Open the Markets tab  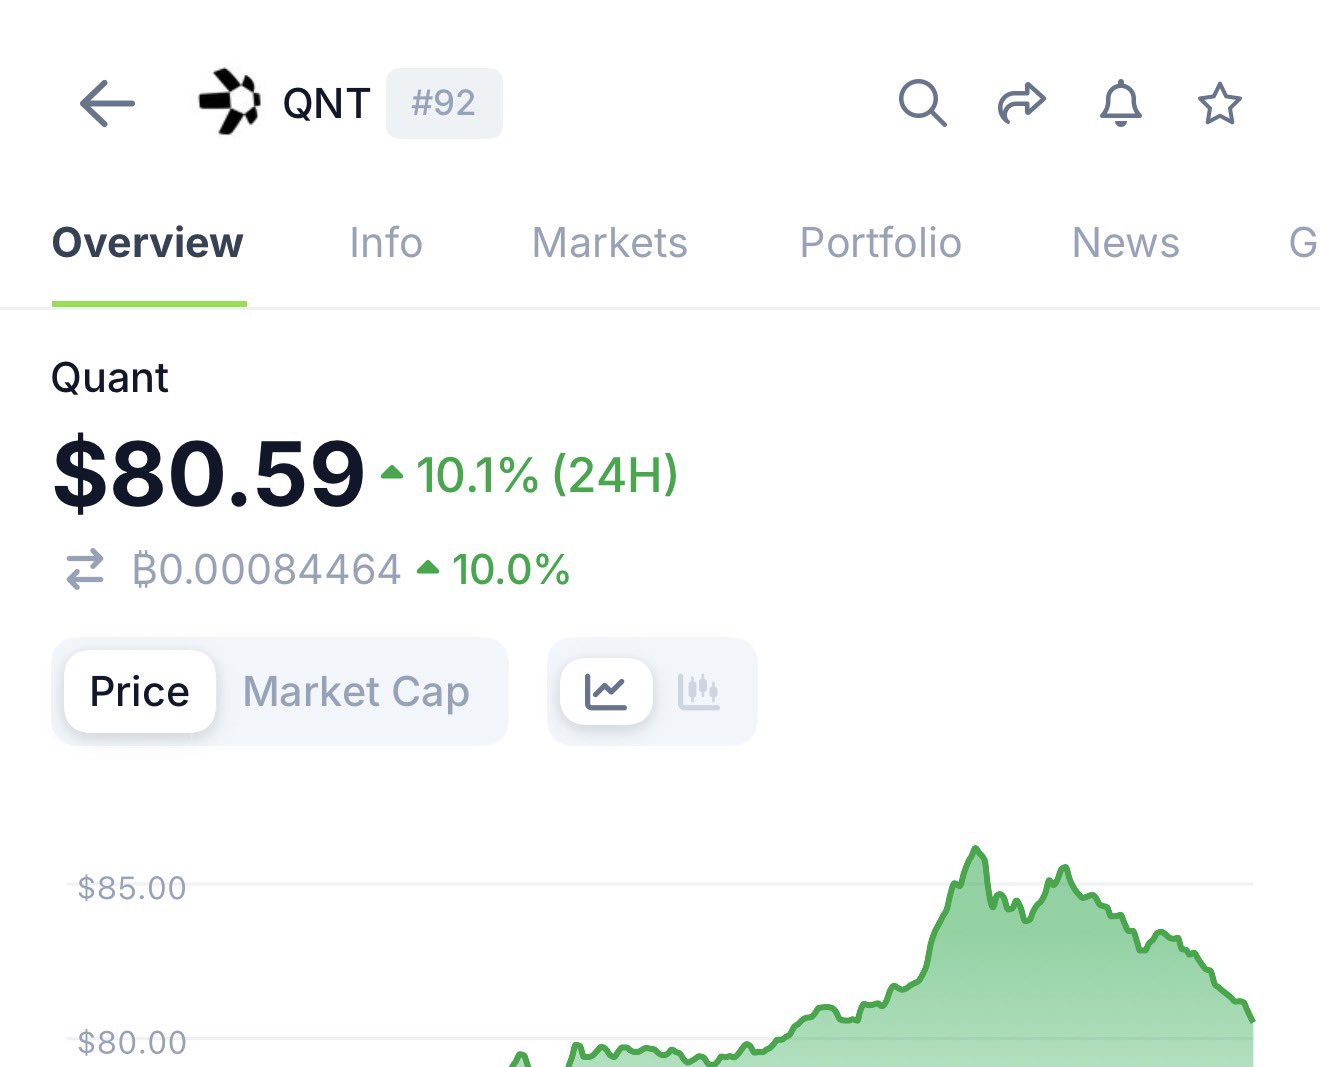point(609,243)
